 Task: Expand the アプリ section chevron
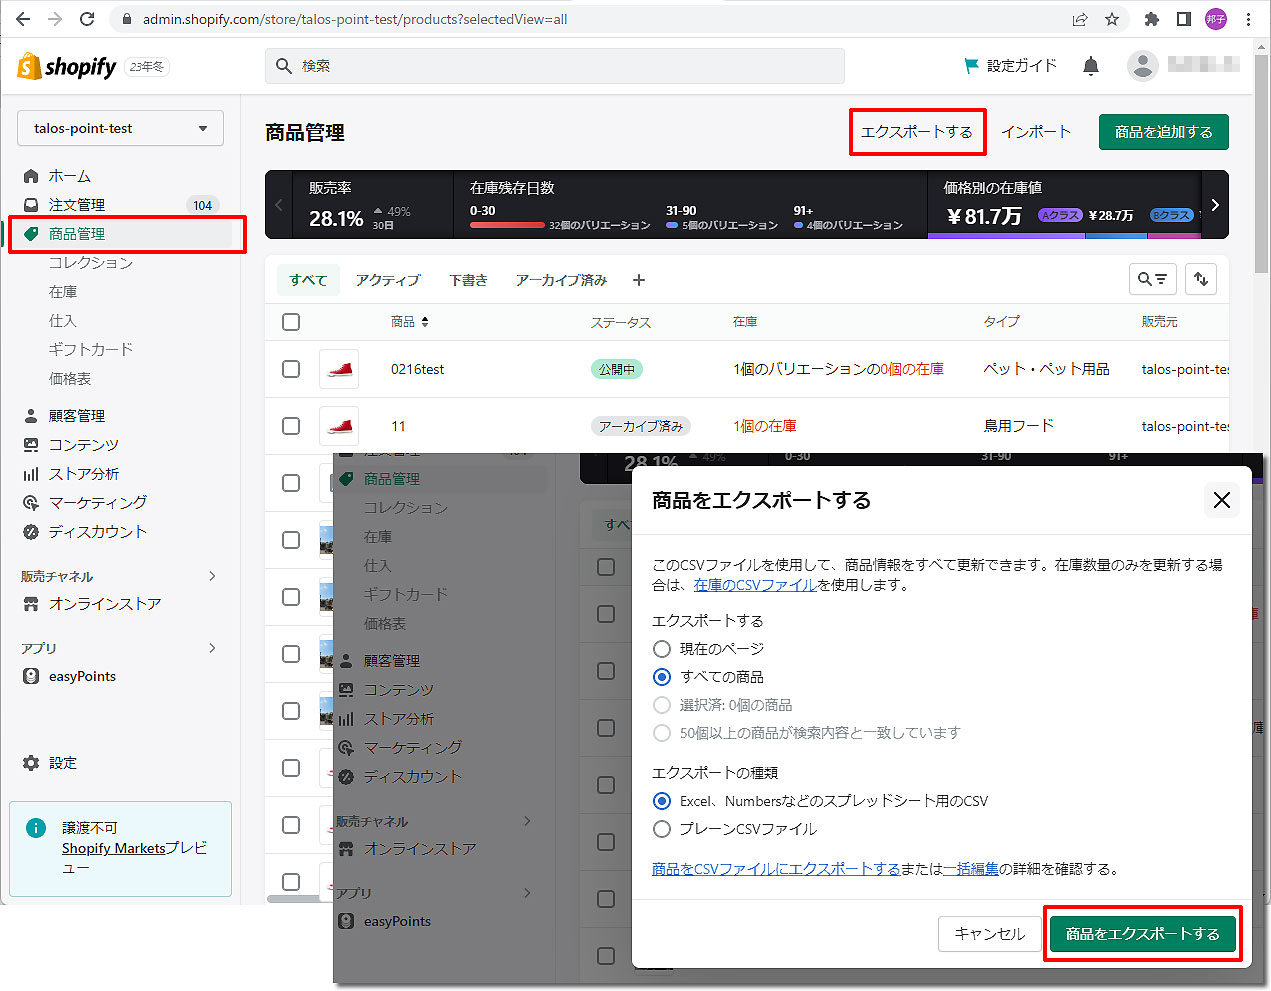tap(212, 648)
